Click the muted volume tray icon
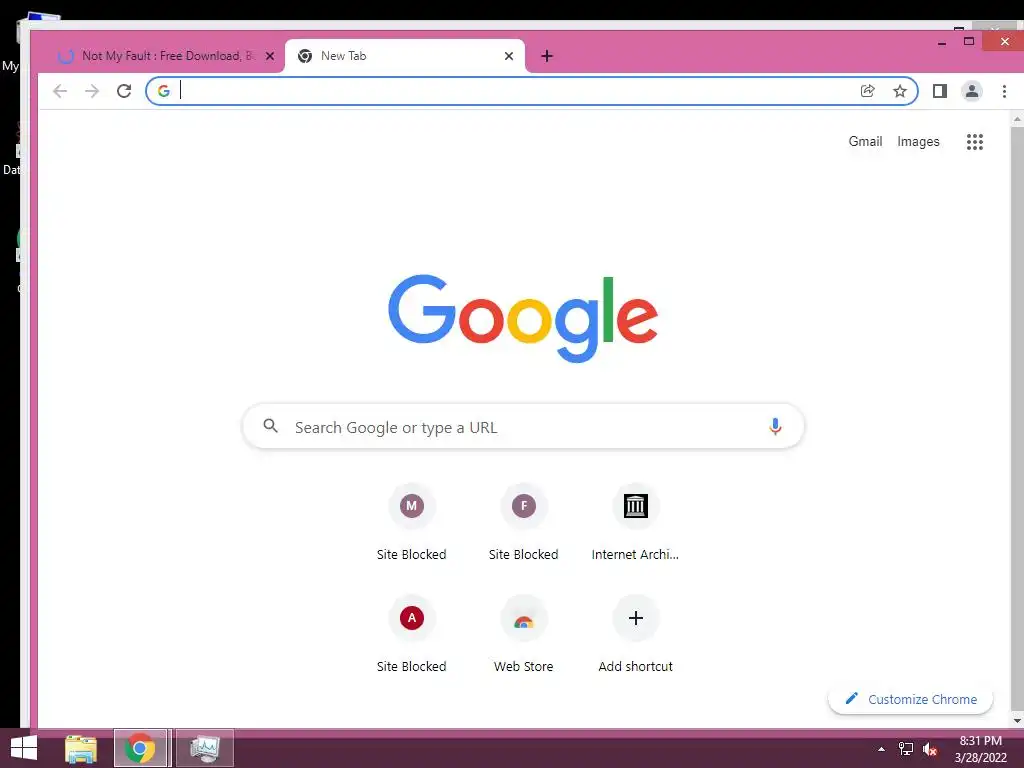The width and height of the screenshot is (1024, 768). coord(930,749)
